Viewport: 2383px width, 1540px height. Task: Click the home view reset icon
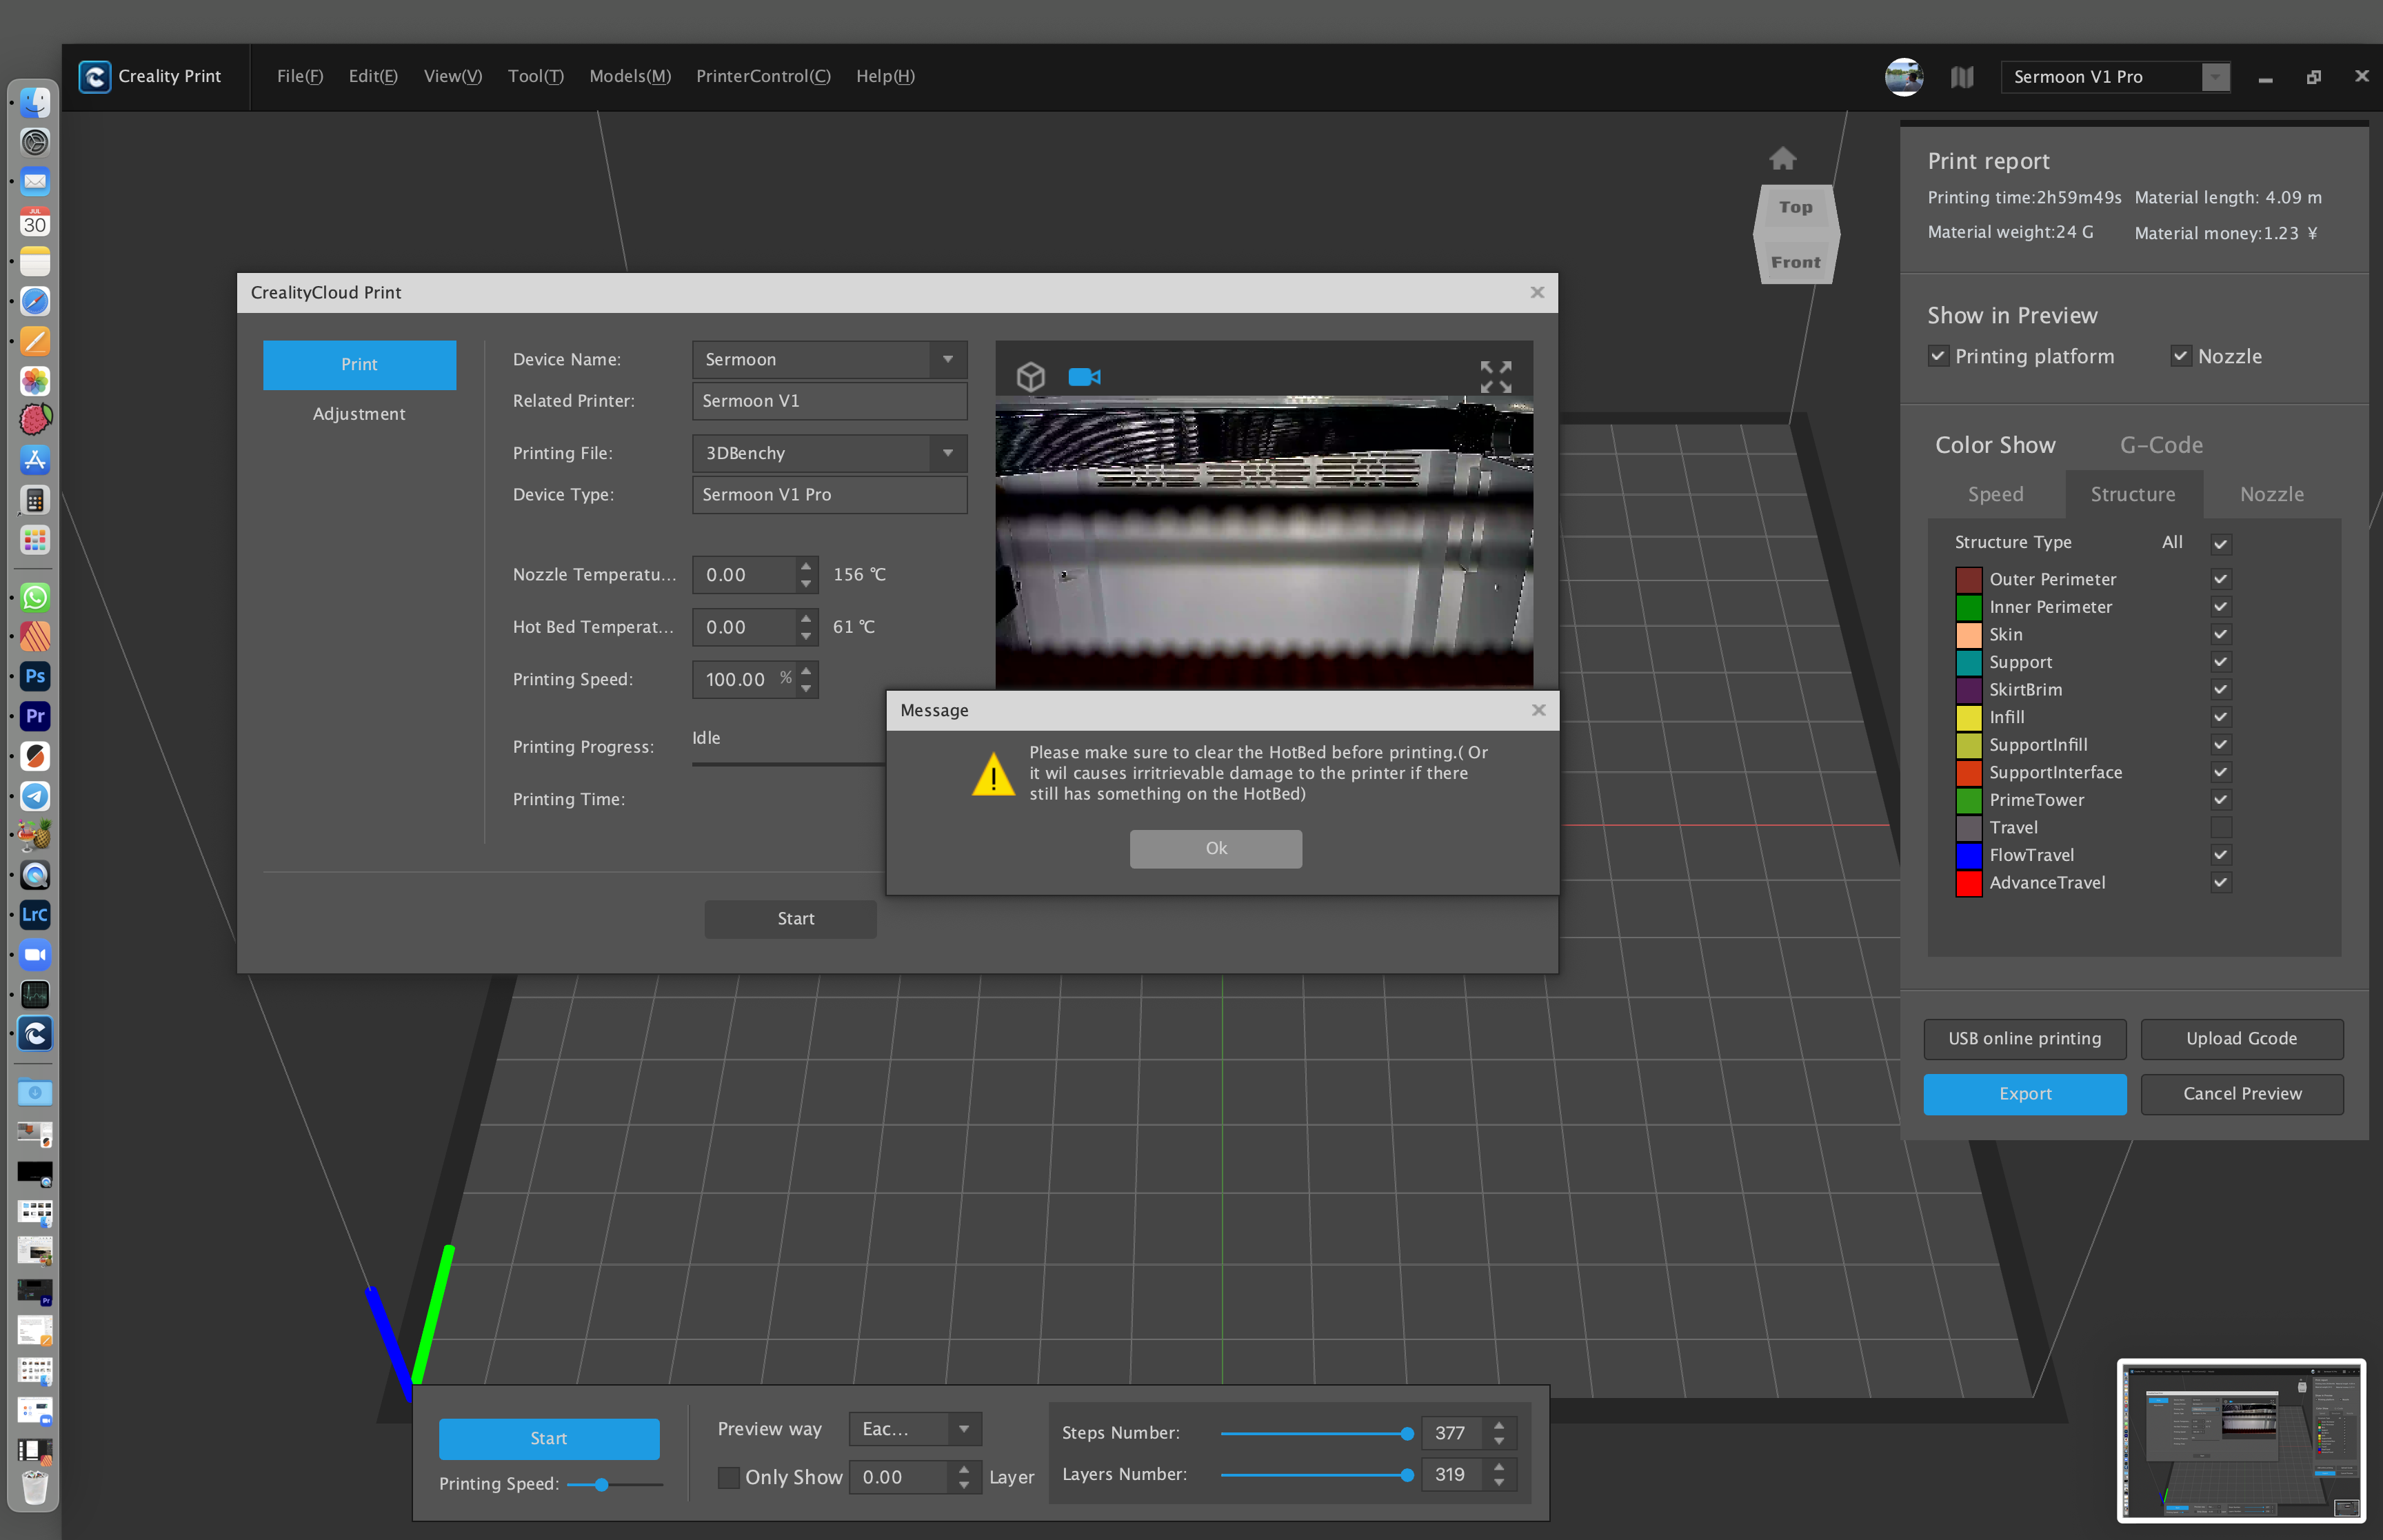[x=1782, y=159]
